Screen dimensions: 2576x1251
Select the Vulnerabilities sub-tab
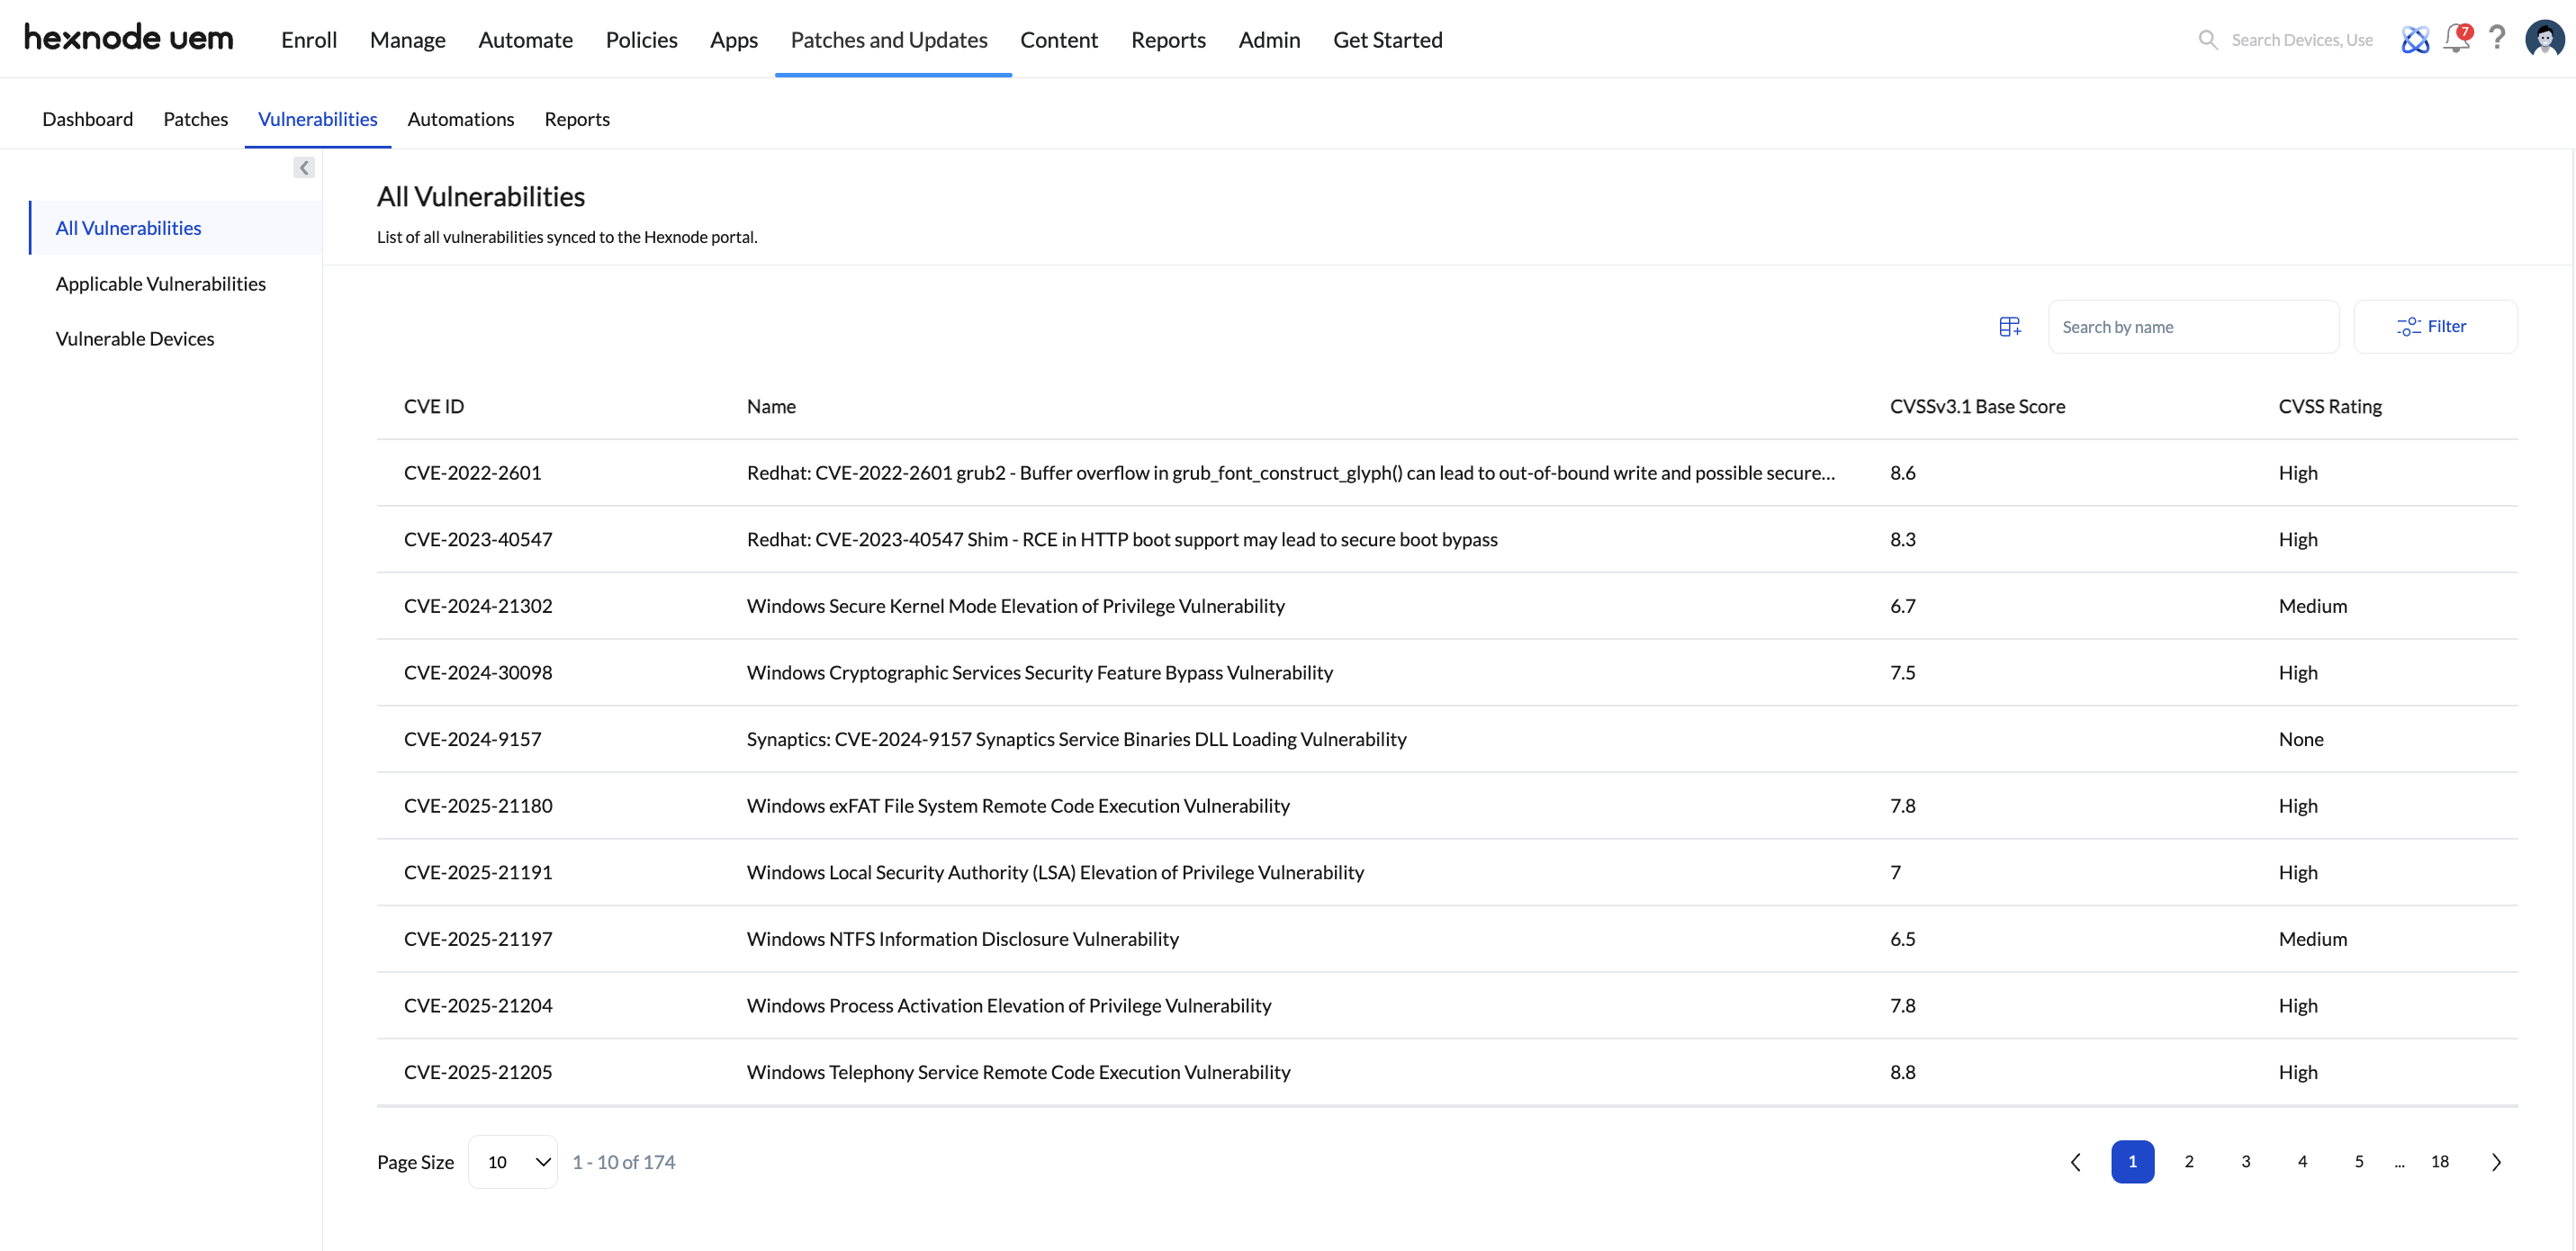click(318, 119)
